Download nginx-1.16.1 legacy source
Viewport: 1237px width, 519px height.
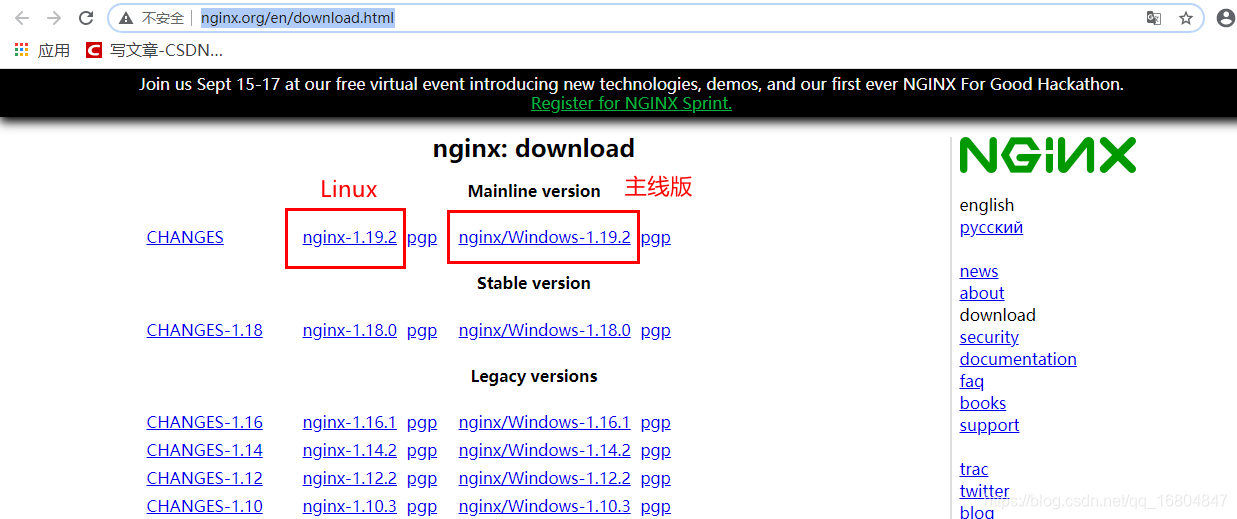[x=350, y=422]
